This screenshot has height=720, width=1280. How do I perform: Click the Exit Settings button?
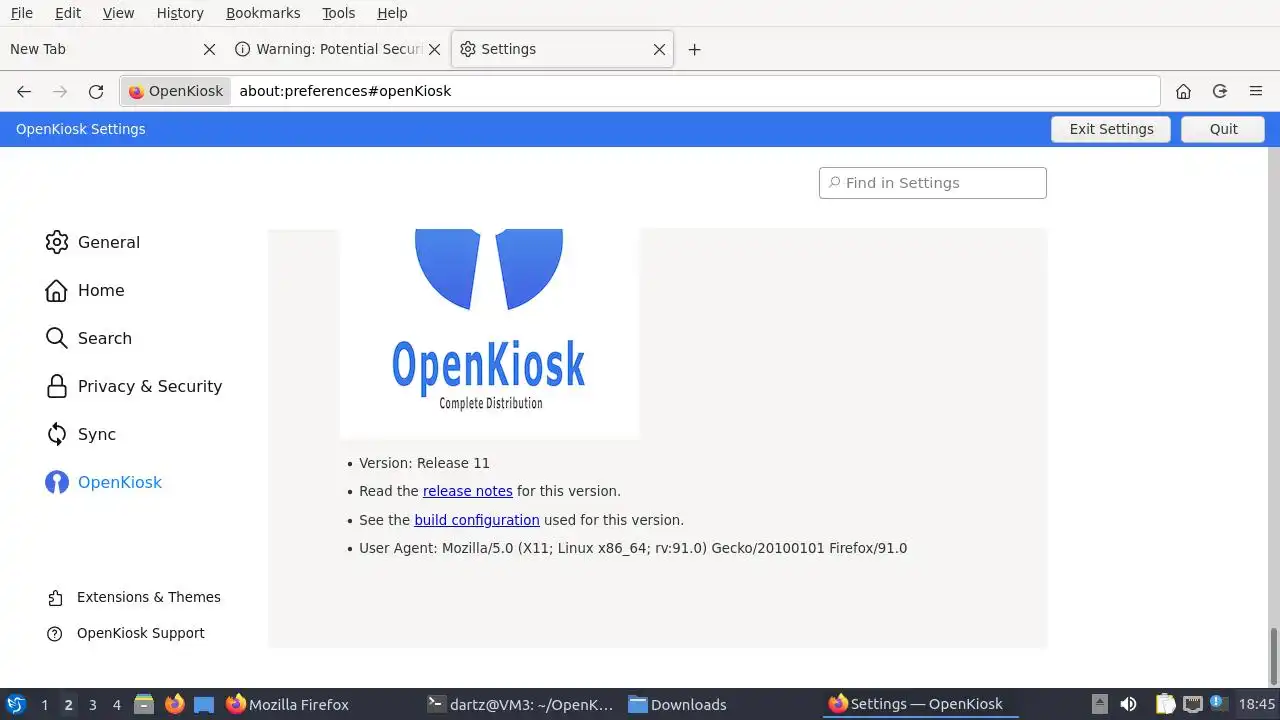coord(1111,129)
